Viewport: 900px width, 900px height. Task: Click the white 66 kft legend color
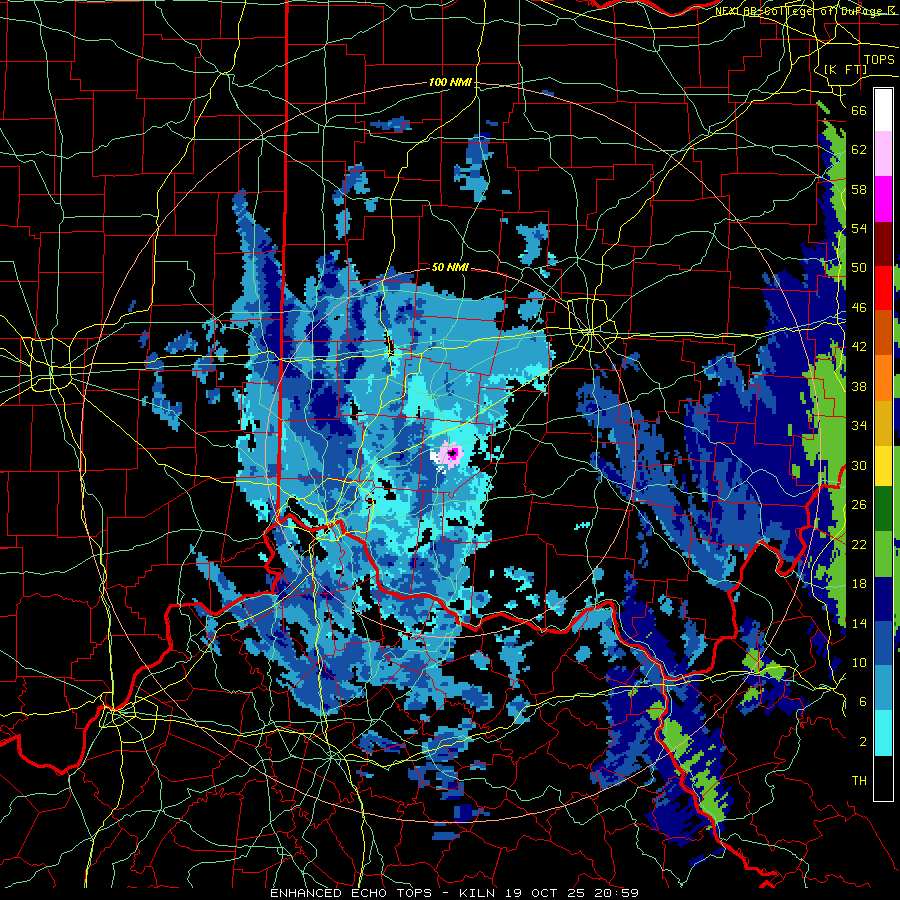[x=883, y=110]
